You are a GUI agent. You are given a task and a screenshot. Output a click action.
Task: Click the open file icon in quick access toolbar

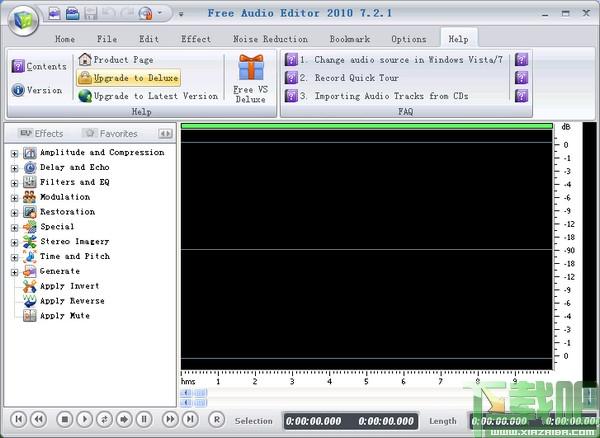pos(72,13)
